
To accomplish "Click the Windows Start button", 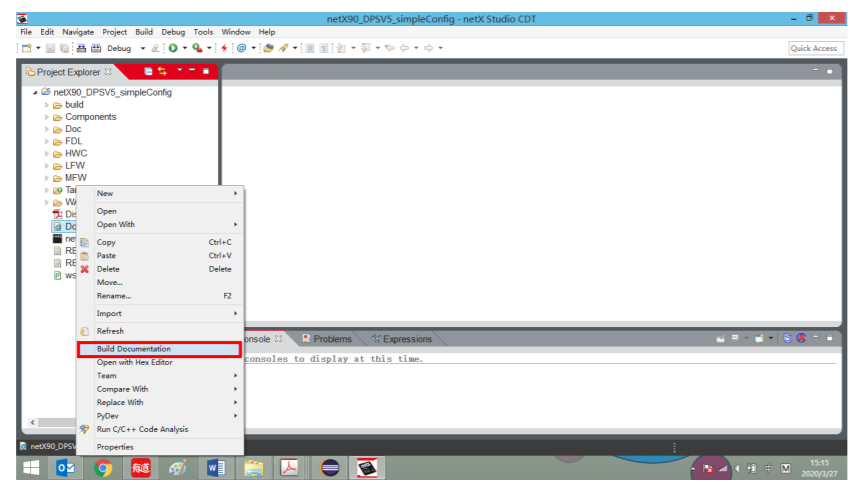I will coord(31,468).
